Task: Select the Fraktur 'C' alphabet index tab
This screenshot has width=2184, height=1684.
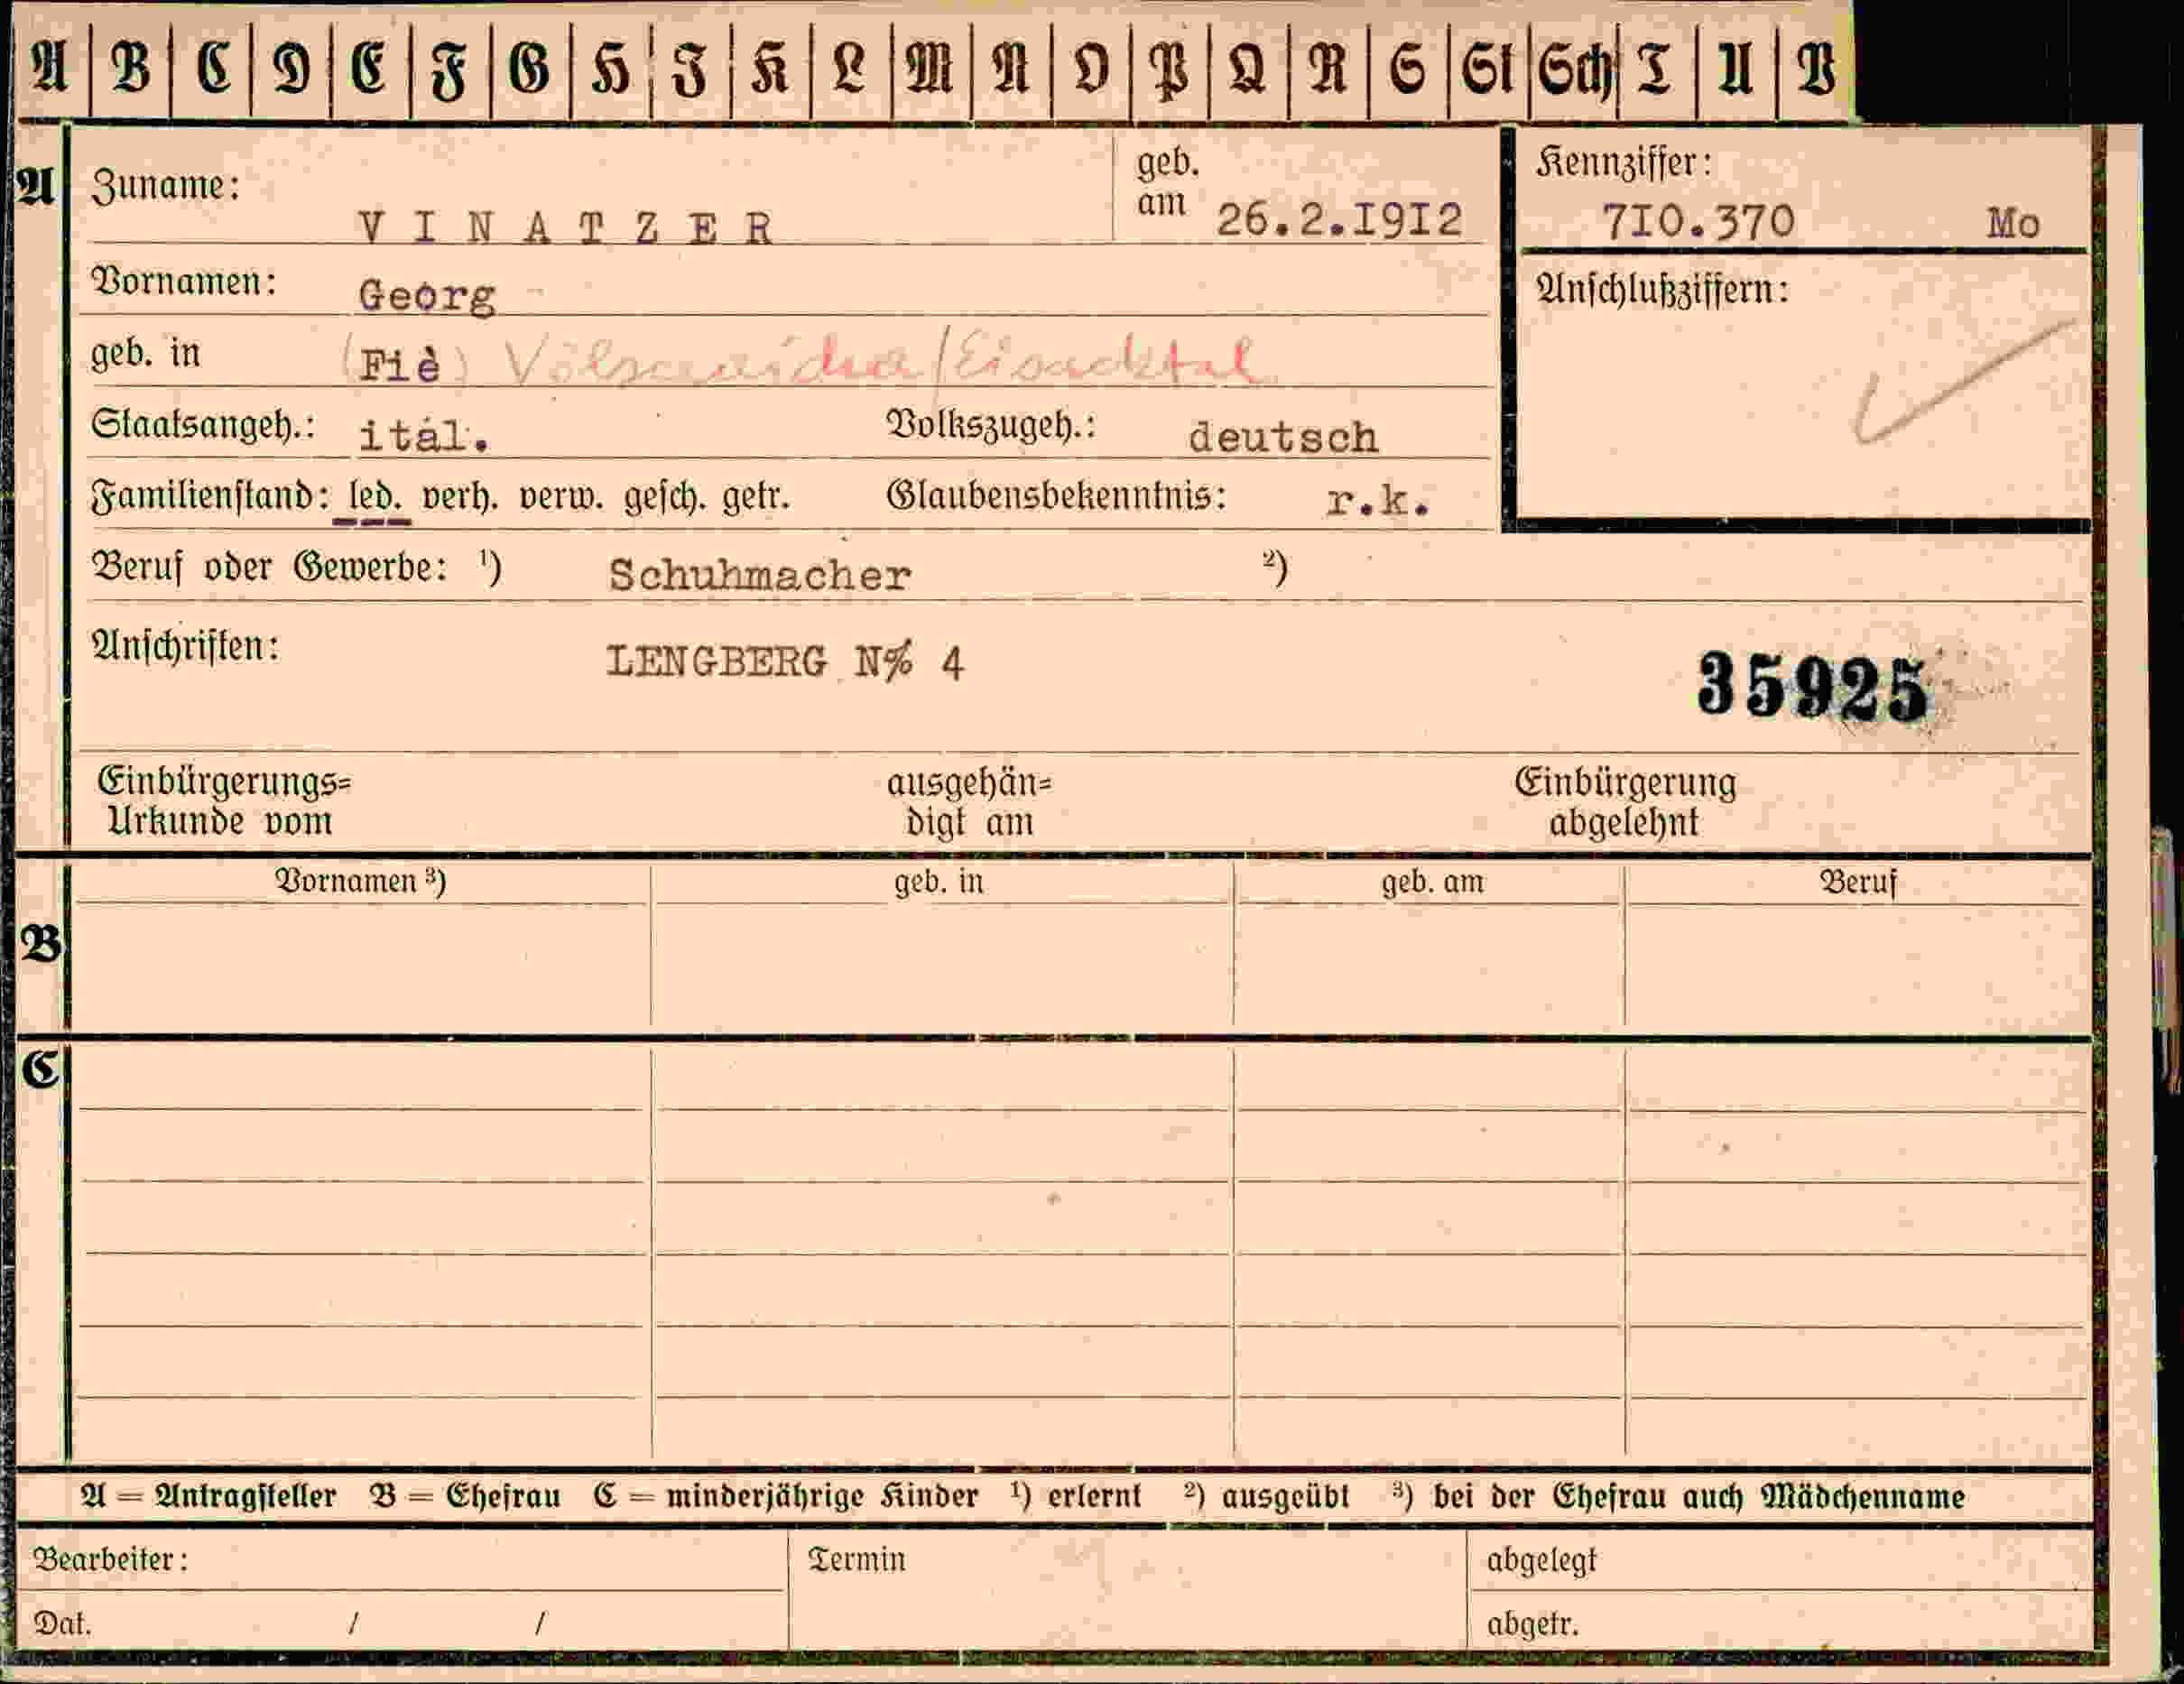Action: (x=212, y=68)
